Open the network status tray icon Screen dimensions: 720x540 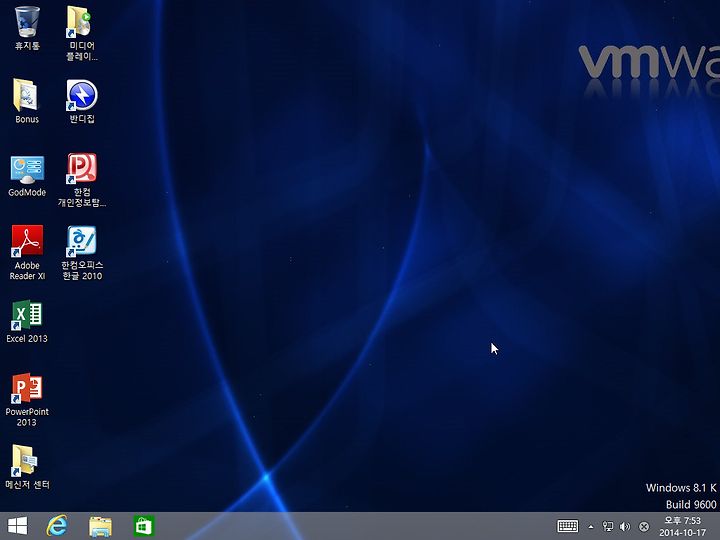pyautogui.click(x=608, y=527)
